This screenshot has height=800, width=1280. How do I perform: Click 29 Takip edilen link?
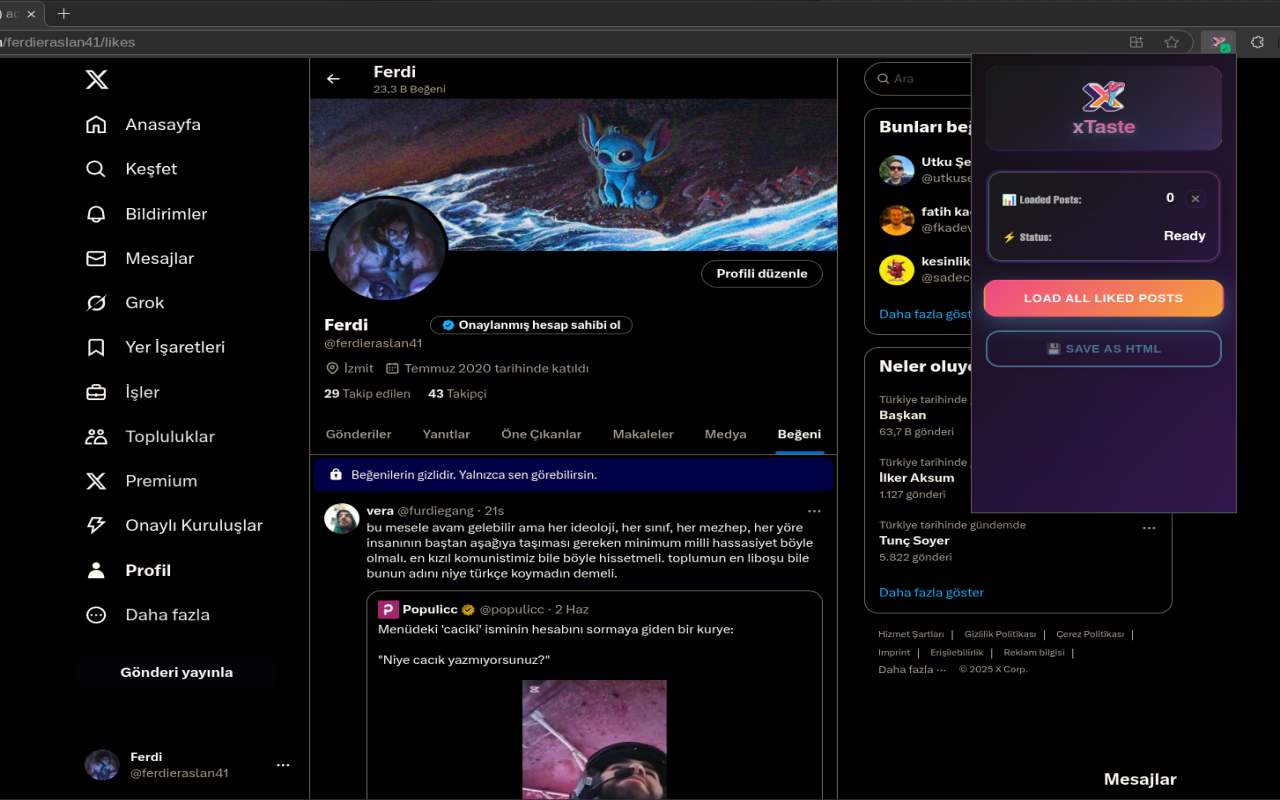pos(367,394)
